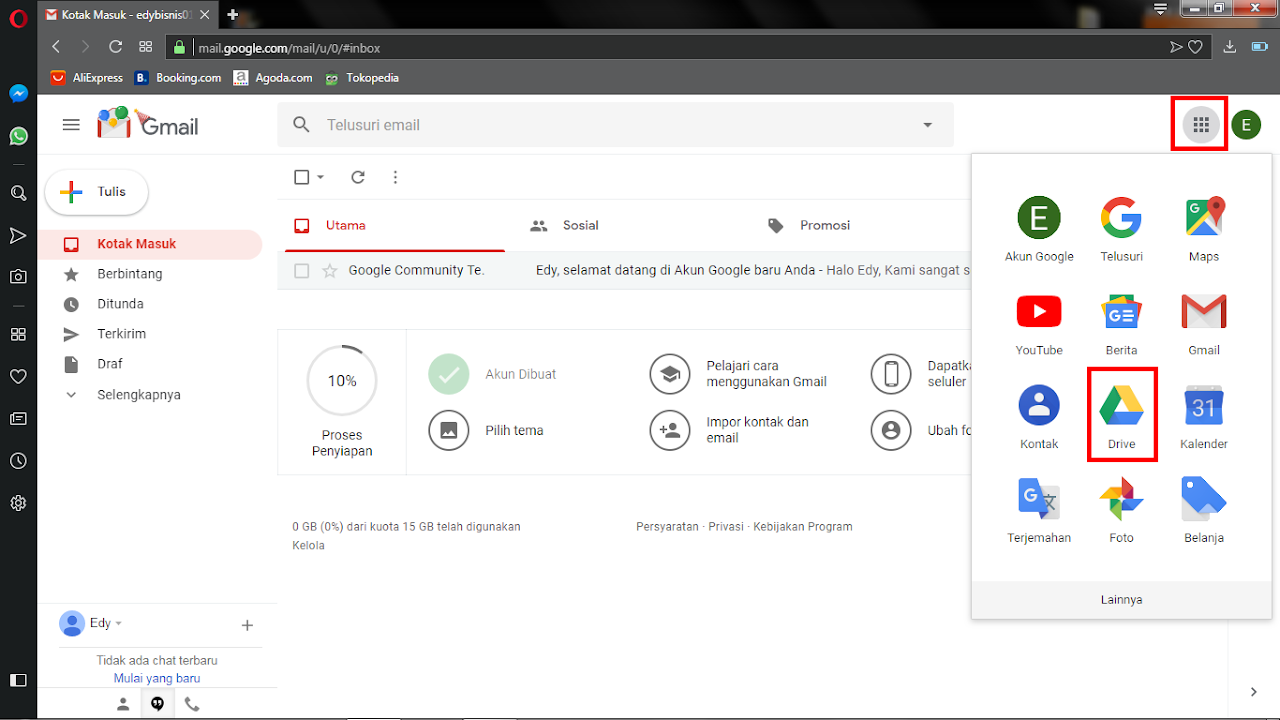Open the AliExpress bookmark
Screen dimensions: 1280x720
pos(87,77)
